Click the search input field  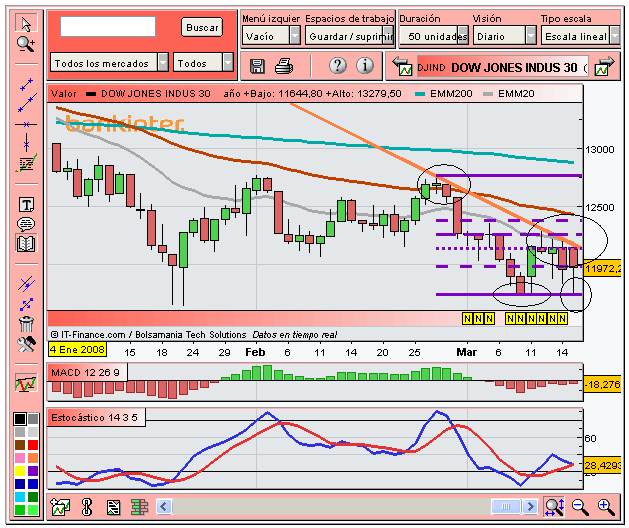pyautogui.click(x=108, y=26)
